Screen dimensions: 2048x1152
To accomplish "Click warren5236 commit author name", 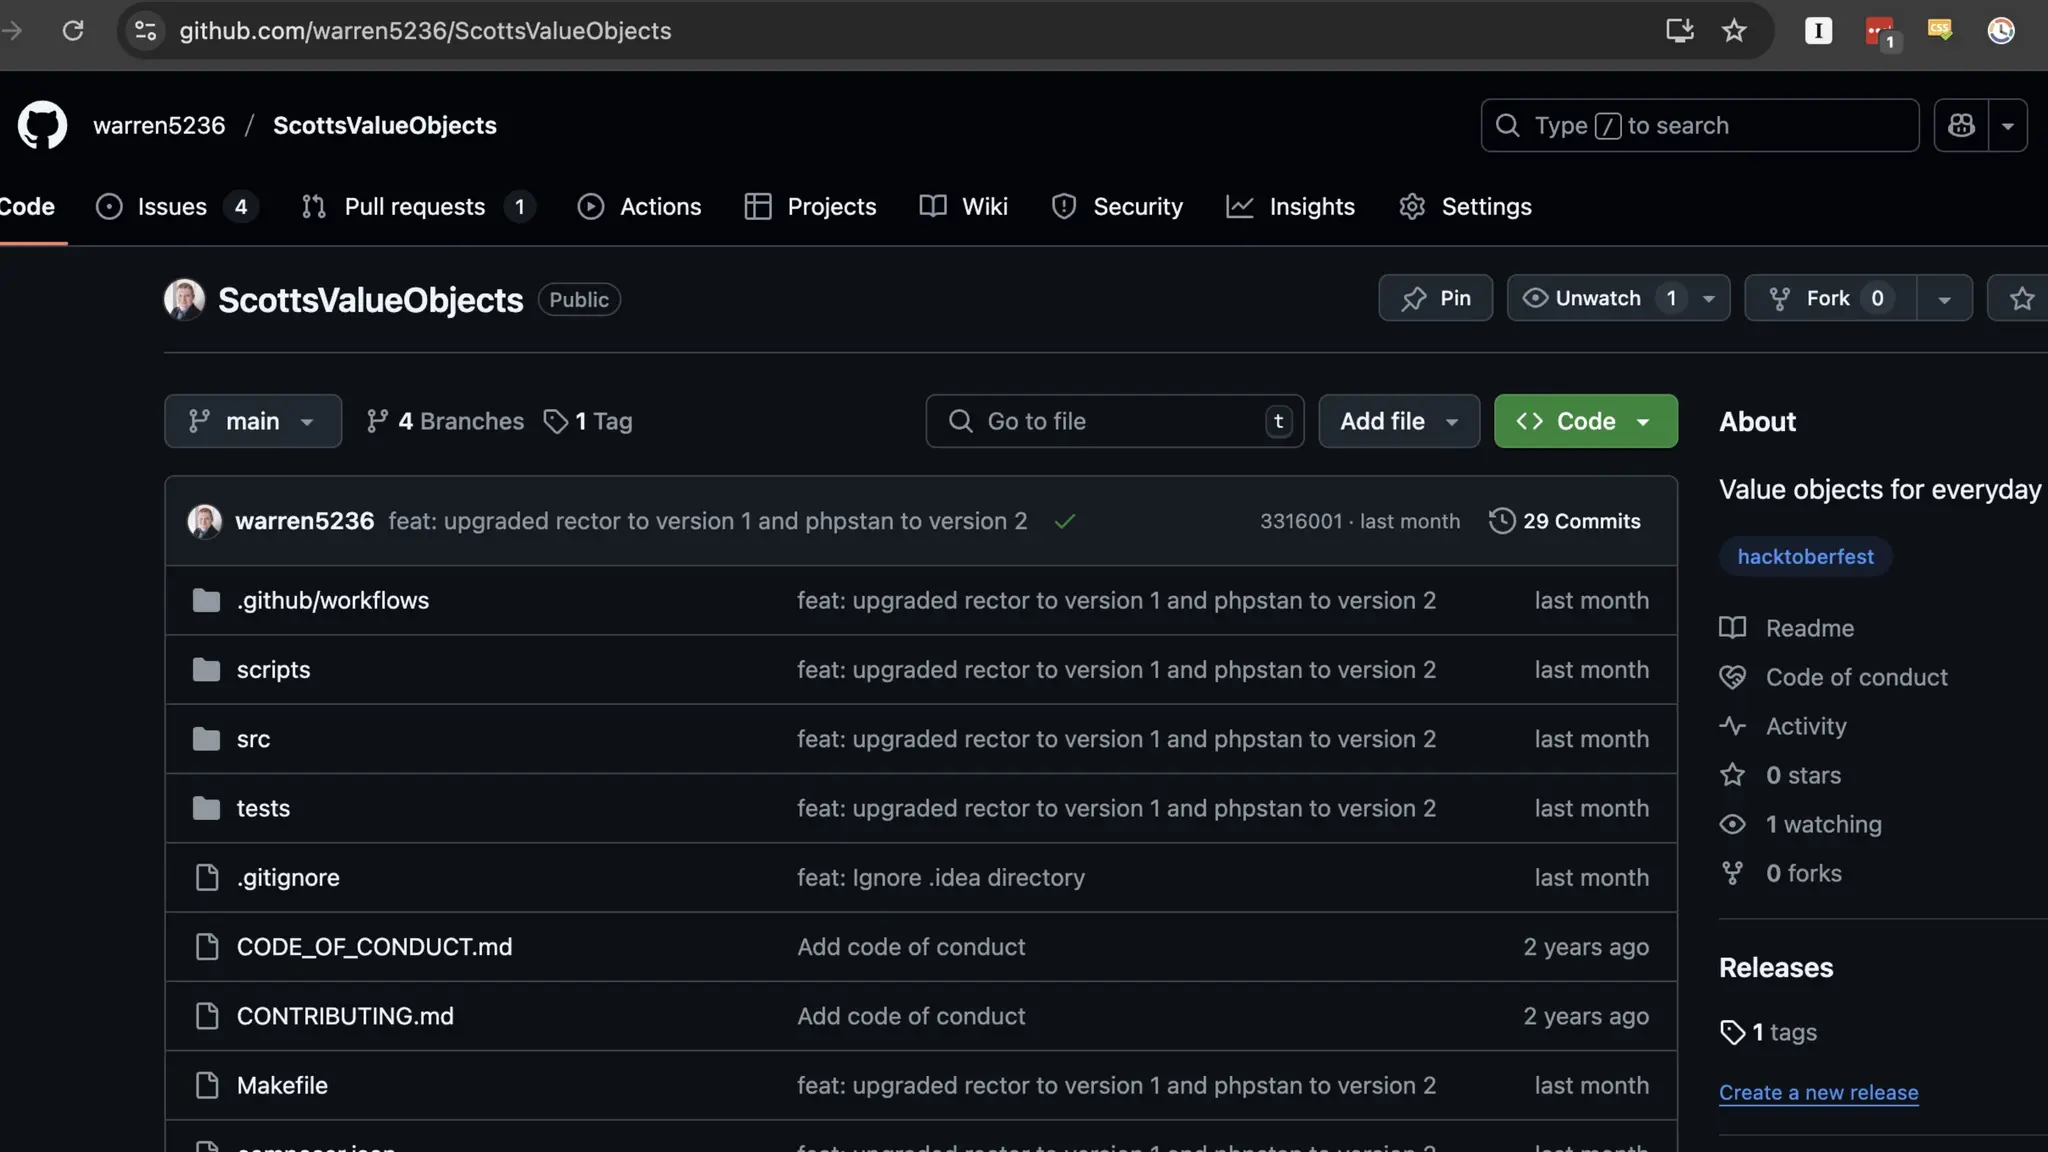I will [x=304, y=521].
